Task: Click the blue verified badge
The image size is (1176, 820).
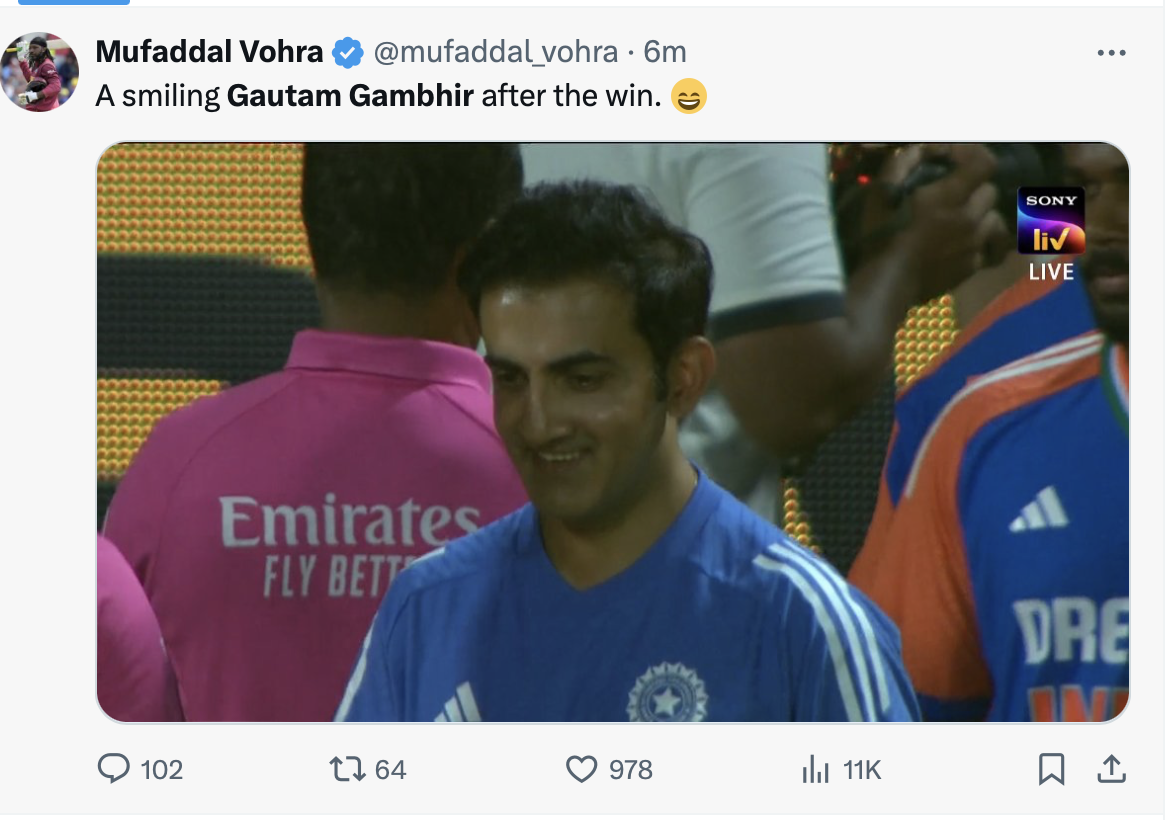Action: 347,53
